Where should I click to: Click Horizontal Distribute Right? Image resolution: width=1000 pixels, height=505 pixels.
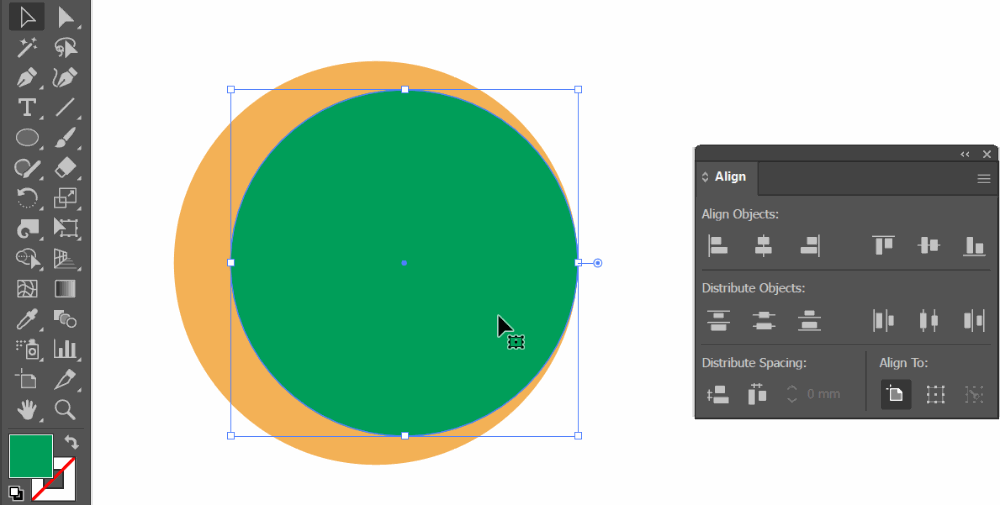click(x=974, y=320)
